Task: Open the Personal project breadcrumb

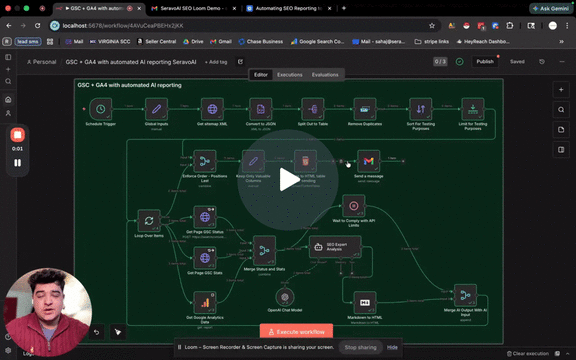Action: [42, 62]
